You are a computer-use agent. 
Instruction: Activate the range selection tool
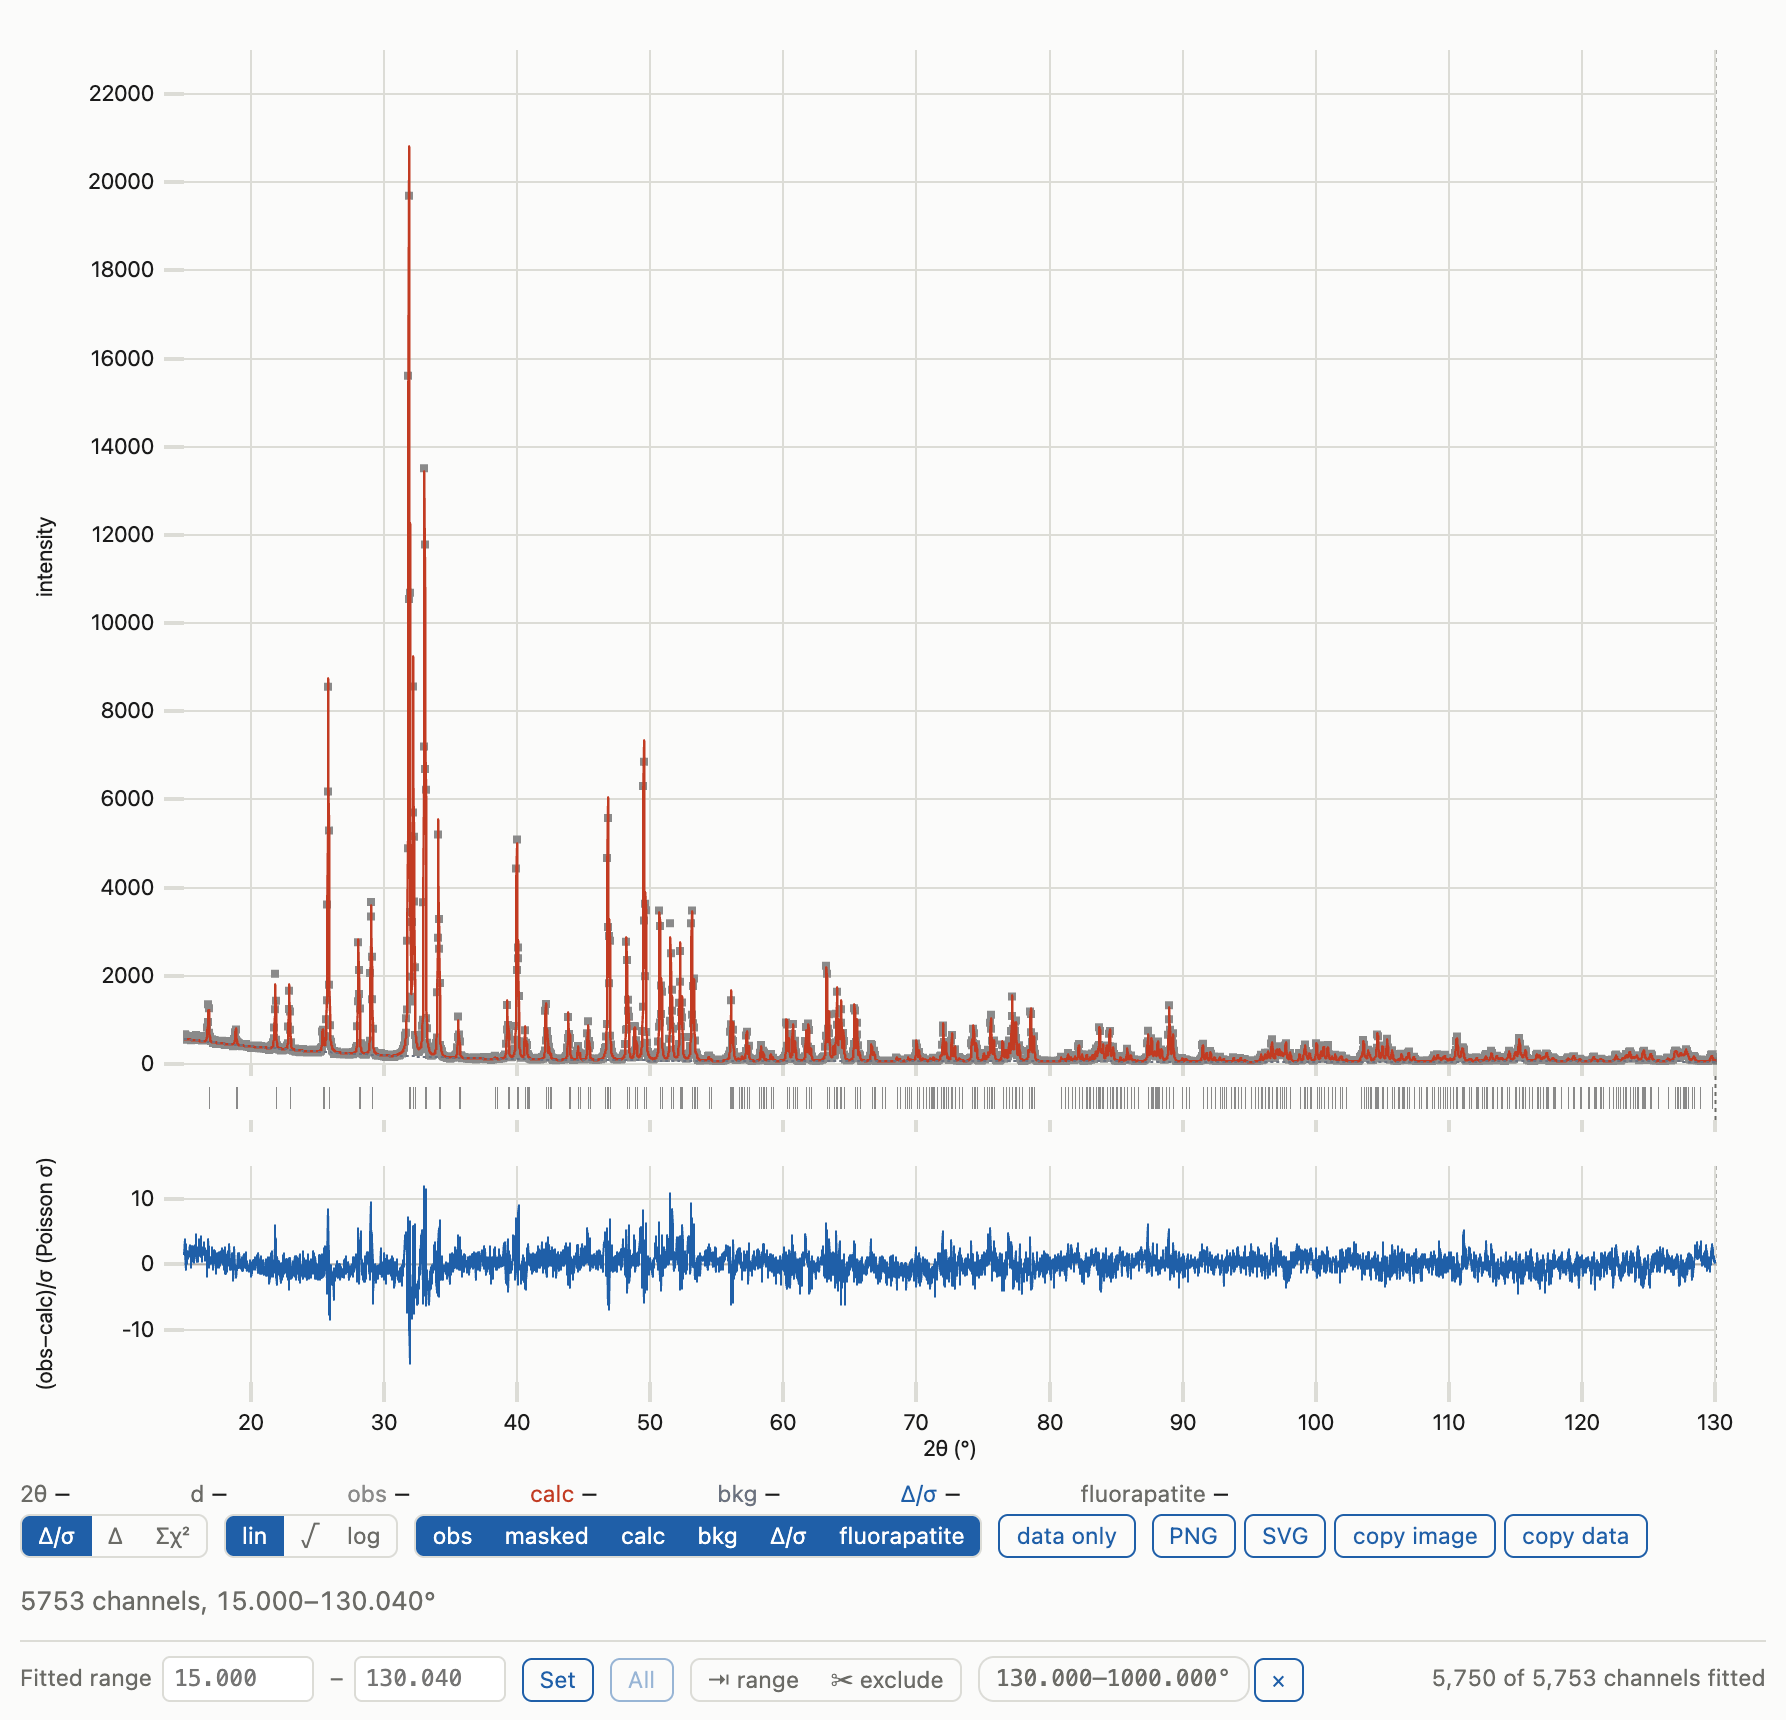click(x=753, y=1680)
